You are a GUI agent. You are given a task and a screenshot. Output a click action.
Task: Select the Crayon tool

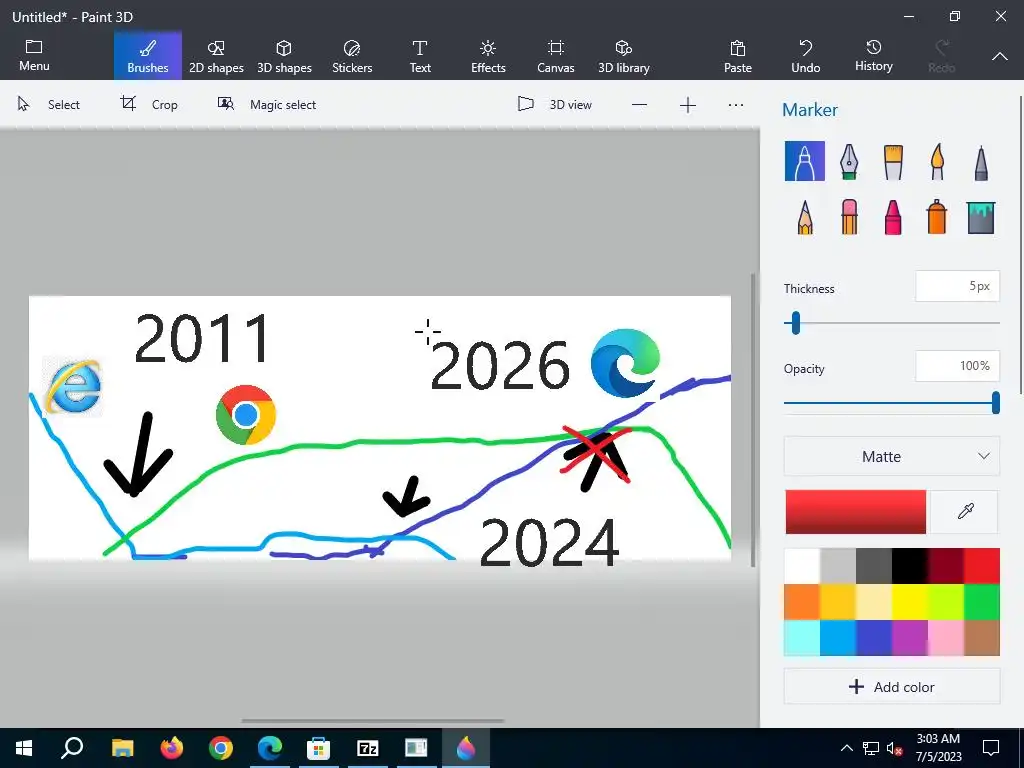point(893,217)
